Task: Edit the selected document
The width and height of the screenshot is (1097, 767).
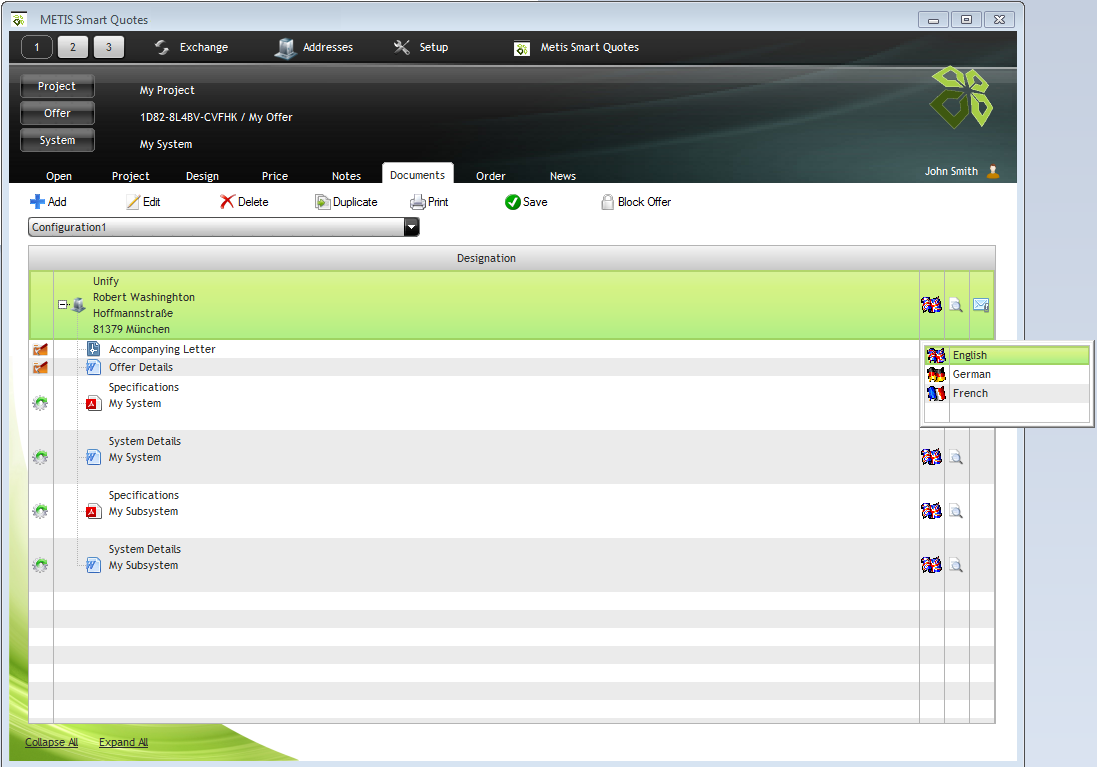Action: click(143, 202)
